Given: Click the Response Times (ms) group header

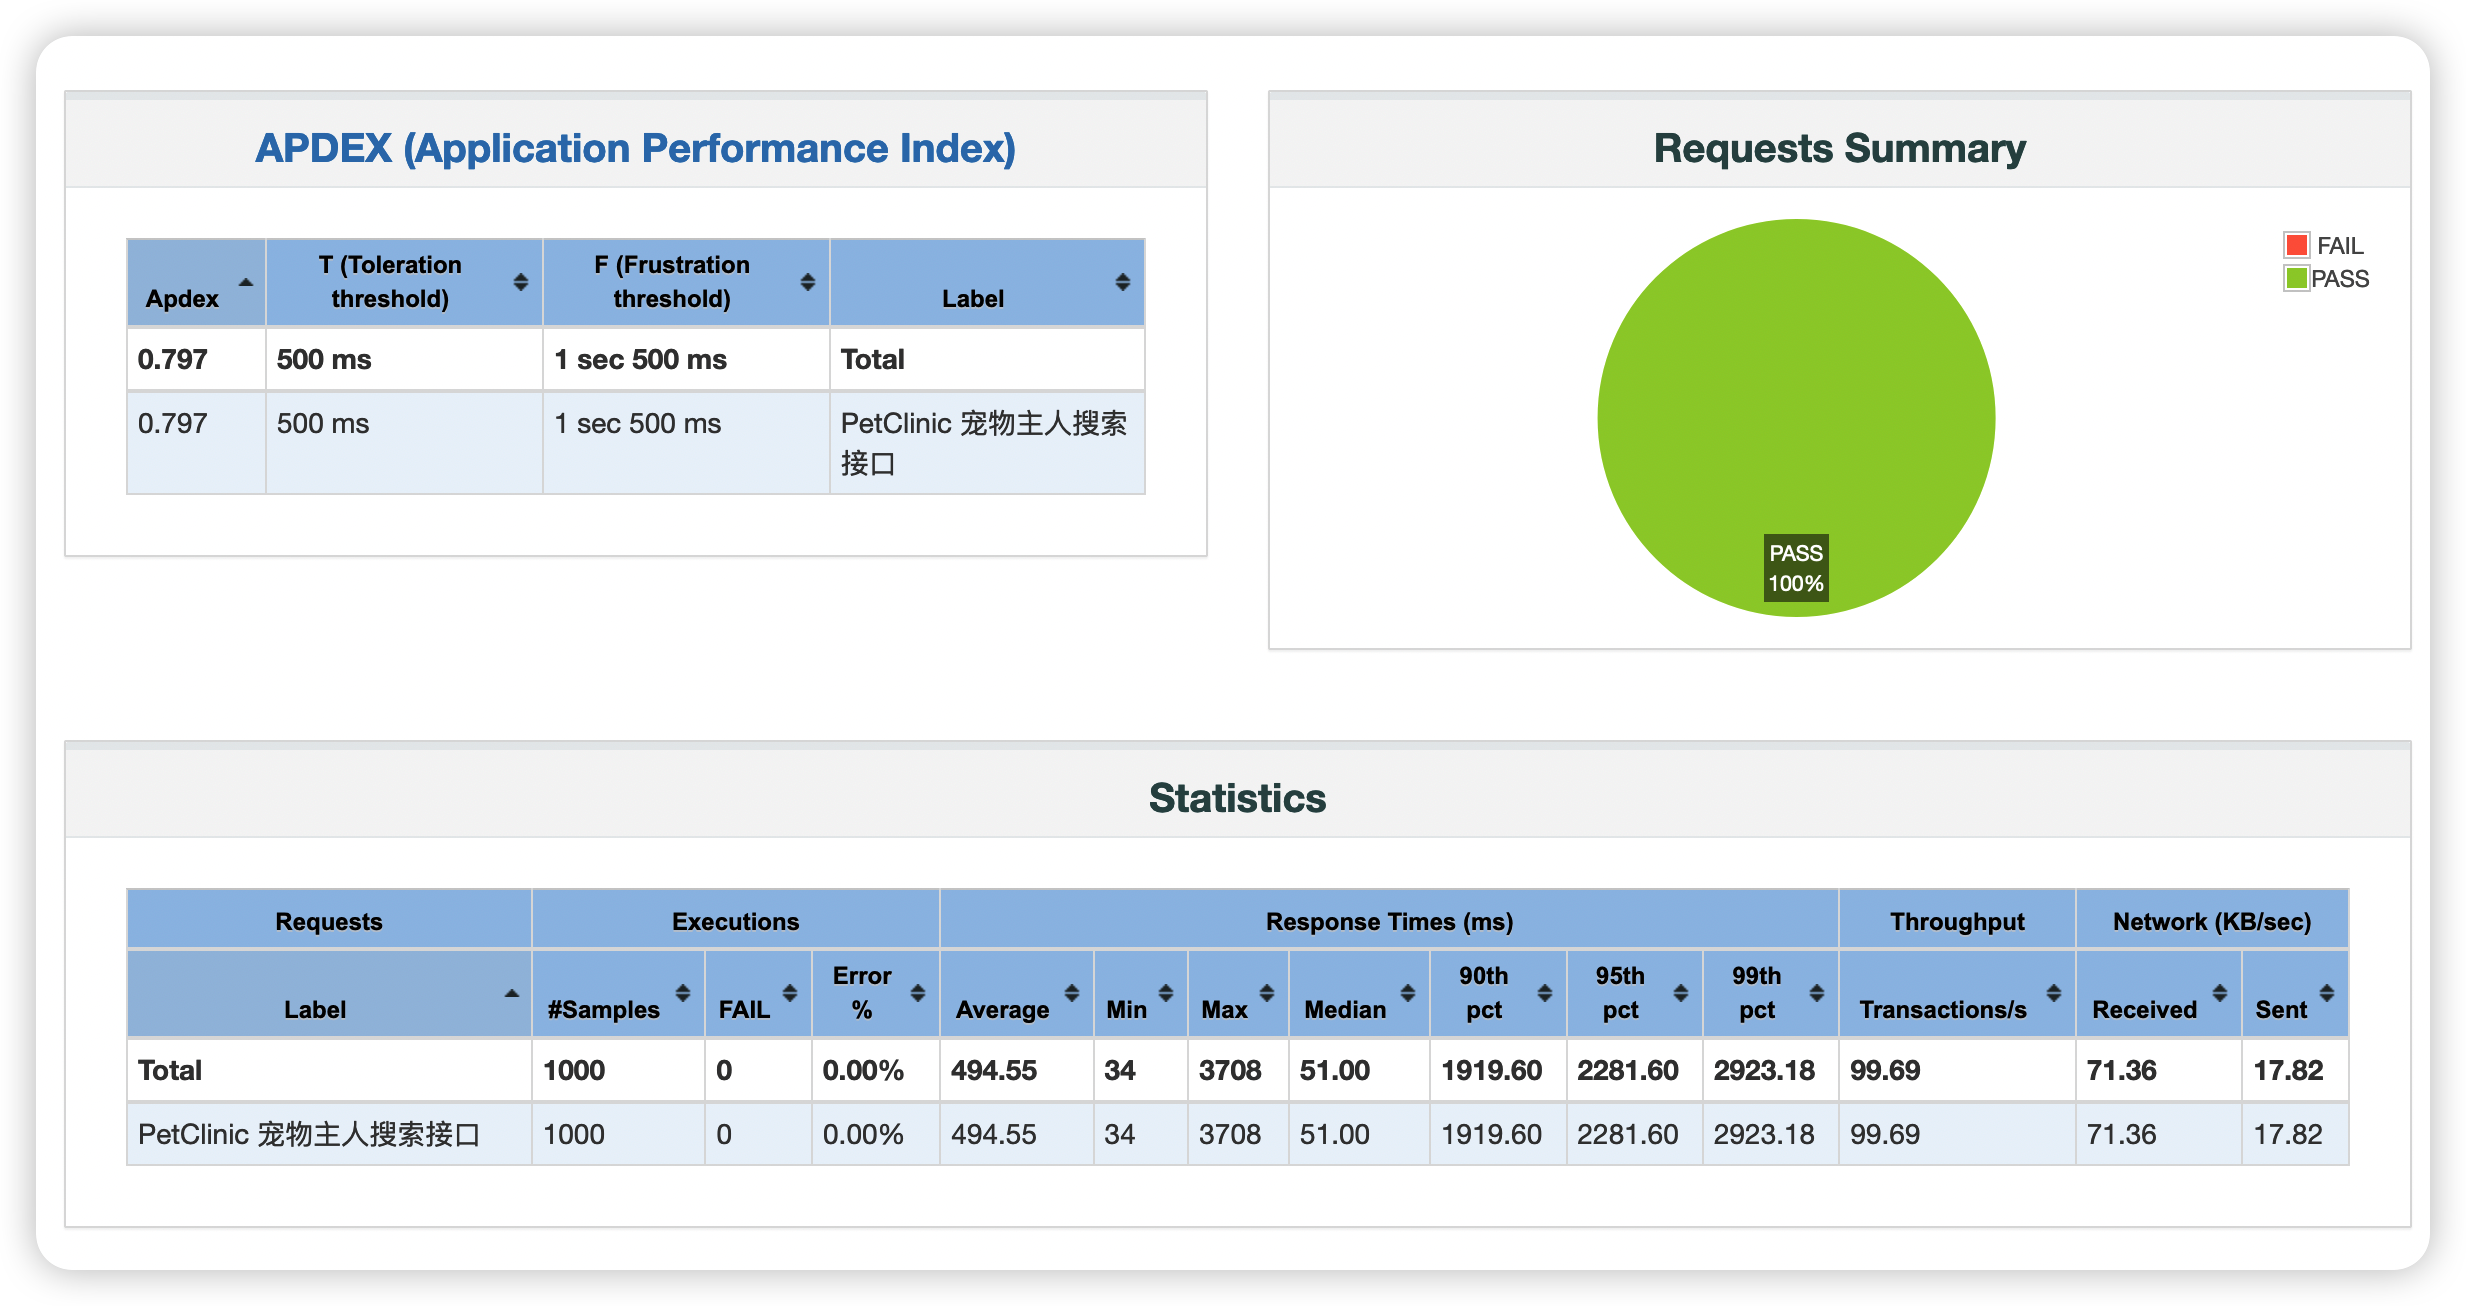Looking at the screenshot, I should point(1389,921).
